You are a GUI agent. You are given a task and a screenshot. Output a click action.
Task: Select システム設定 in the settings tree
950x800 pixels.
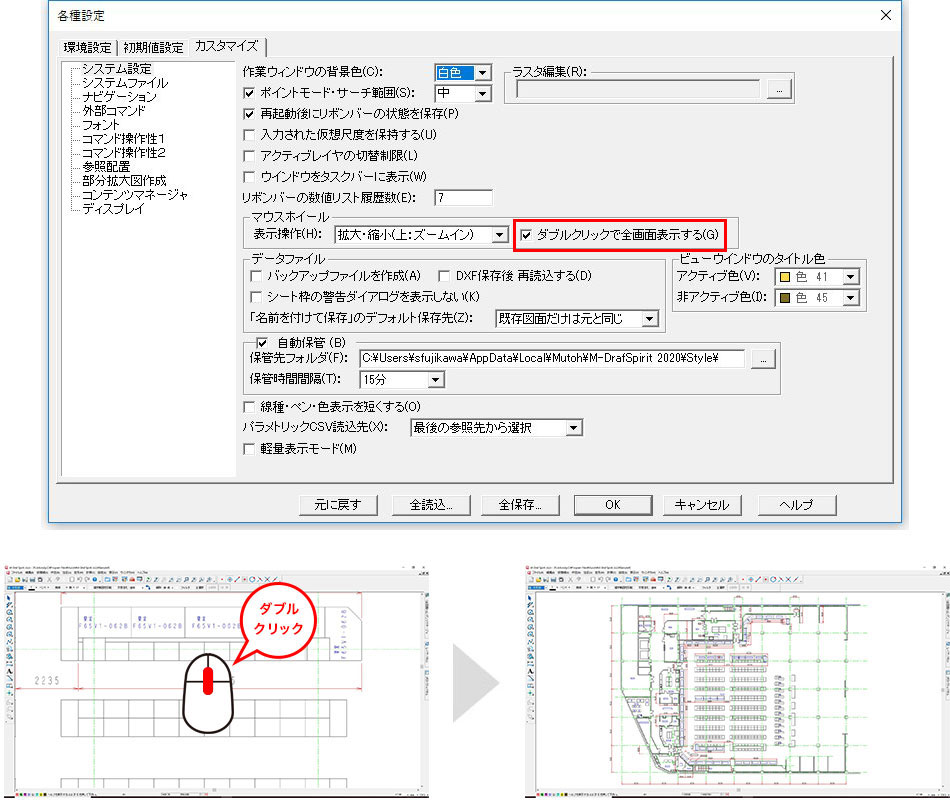click(116, 69)
